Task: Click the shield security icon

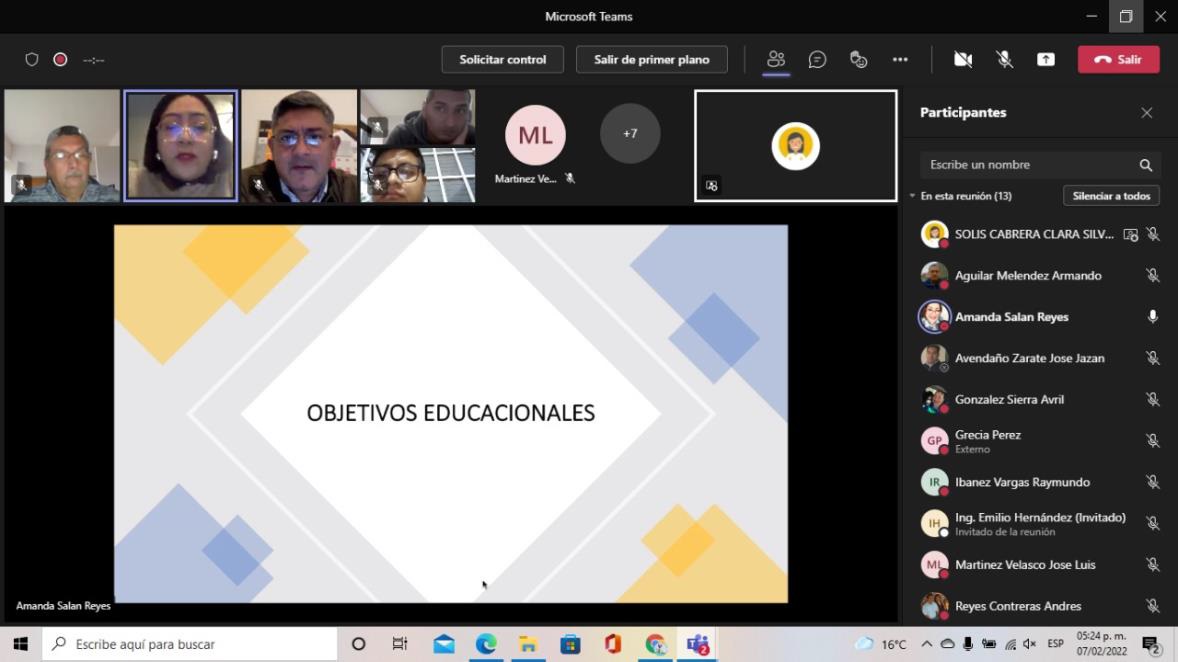Action: (x=32, y=59)
